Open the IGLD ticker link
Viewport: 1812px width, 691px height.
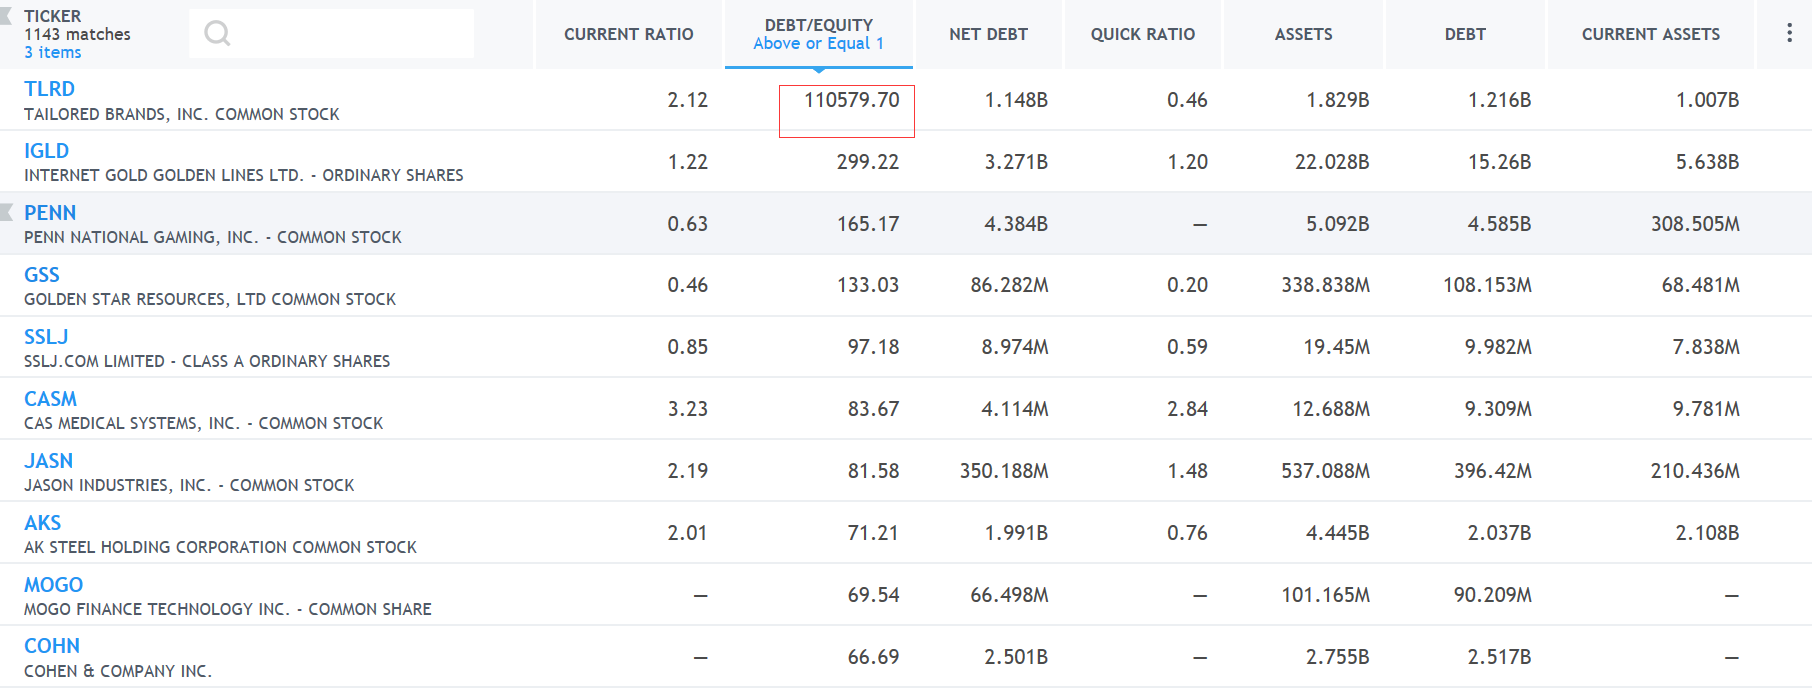(x=46, y=151)
